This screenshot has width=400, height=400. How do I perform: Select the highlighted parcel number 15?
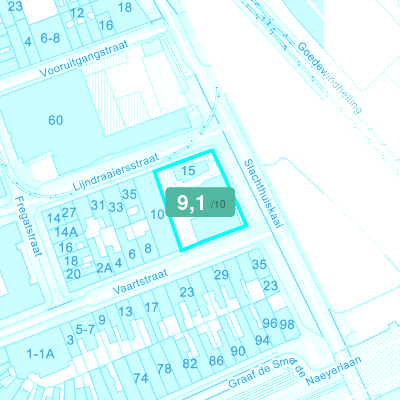188,171
